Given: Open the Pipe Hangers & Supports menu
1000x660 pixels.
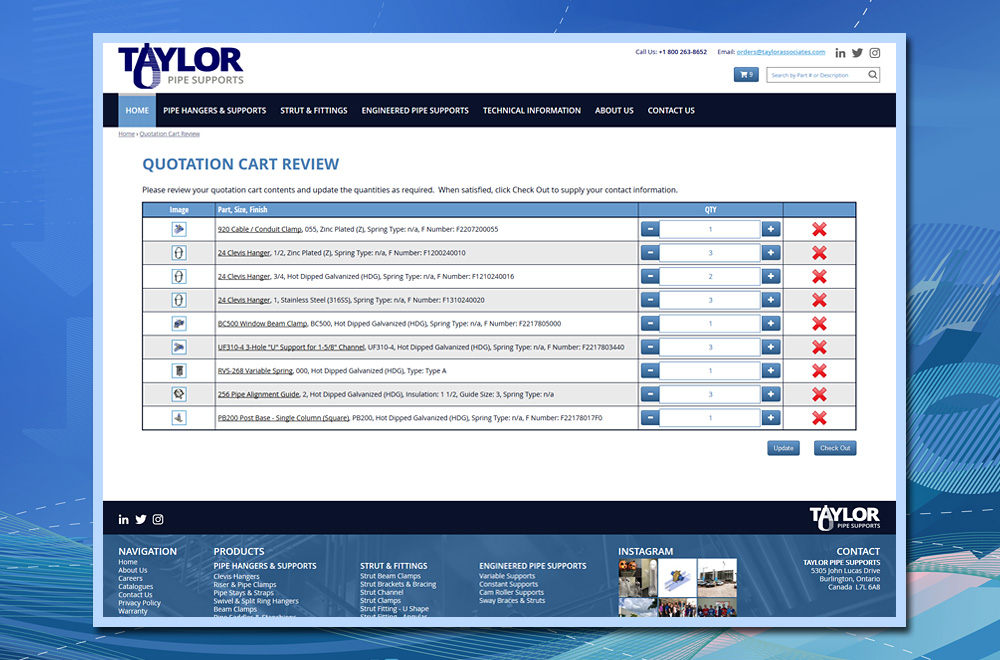Looking at the screenshot, I should tap(215, 111).
